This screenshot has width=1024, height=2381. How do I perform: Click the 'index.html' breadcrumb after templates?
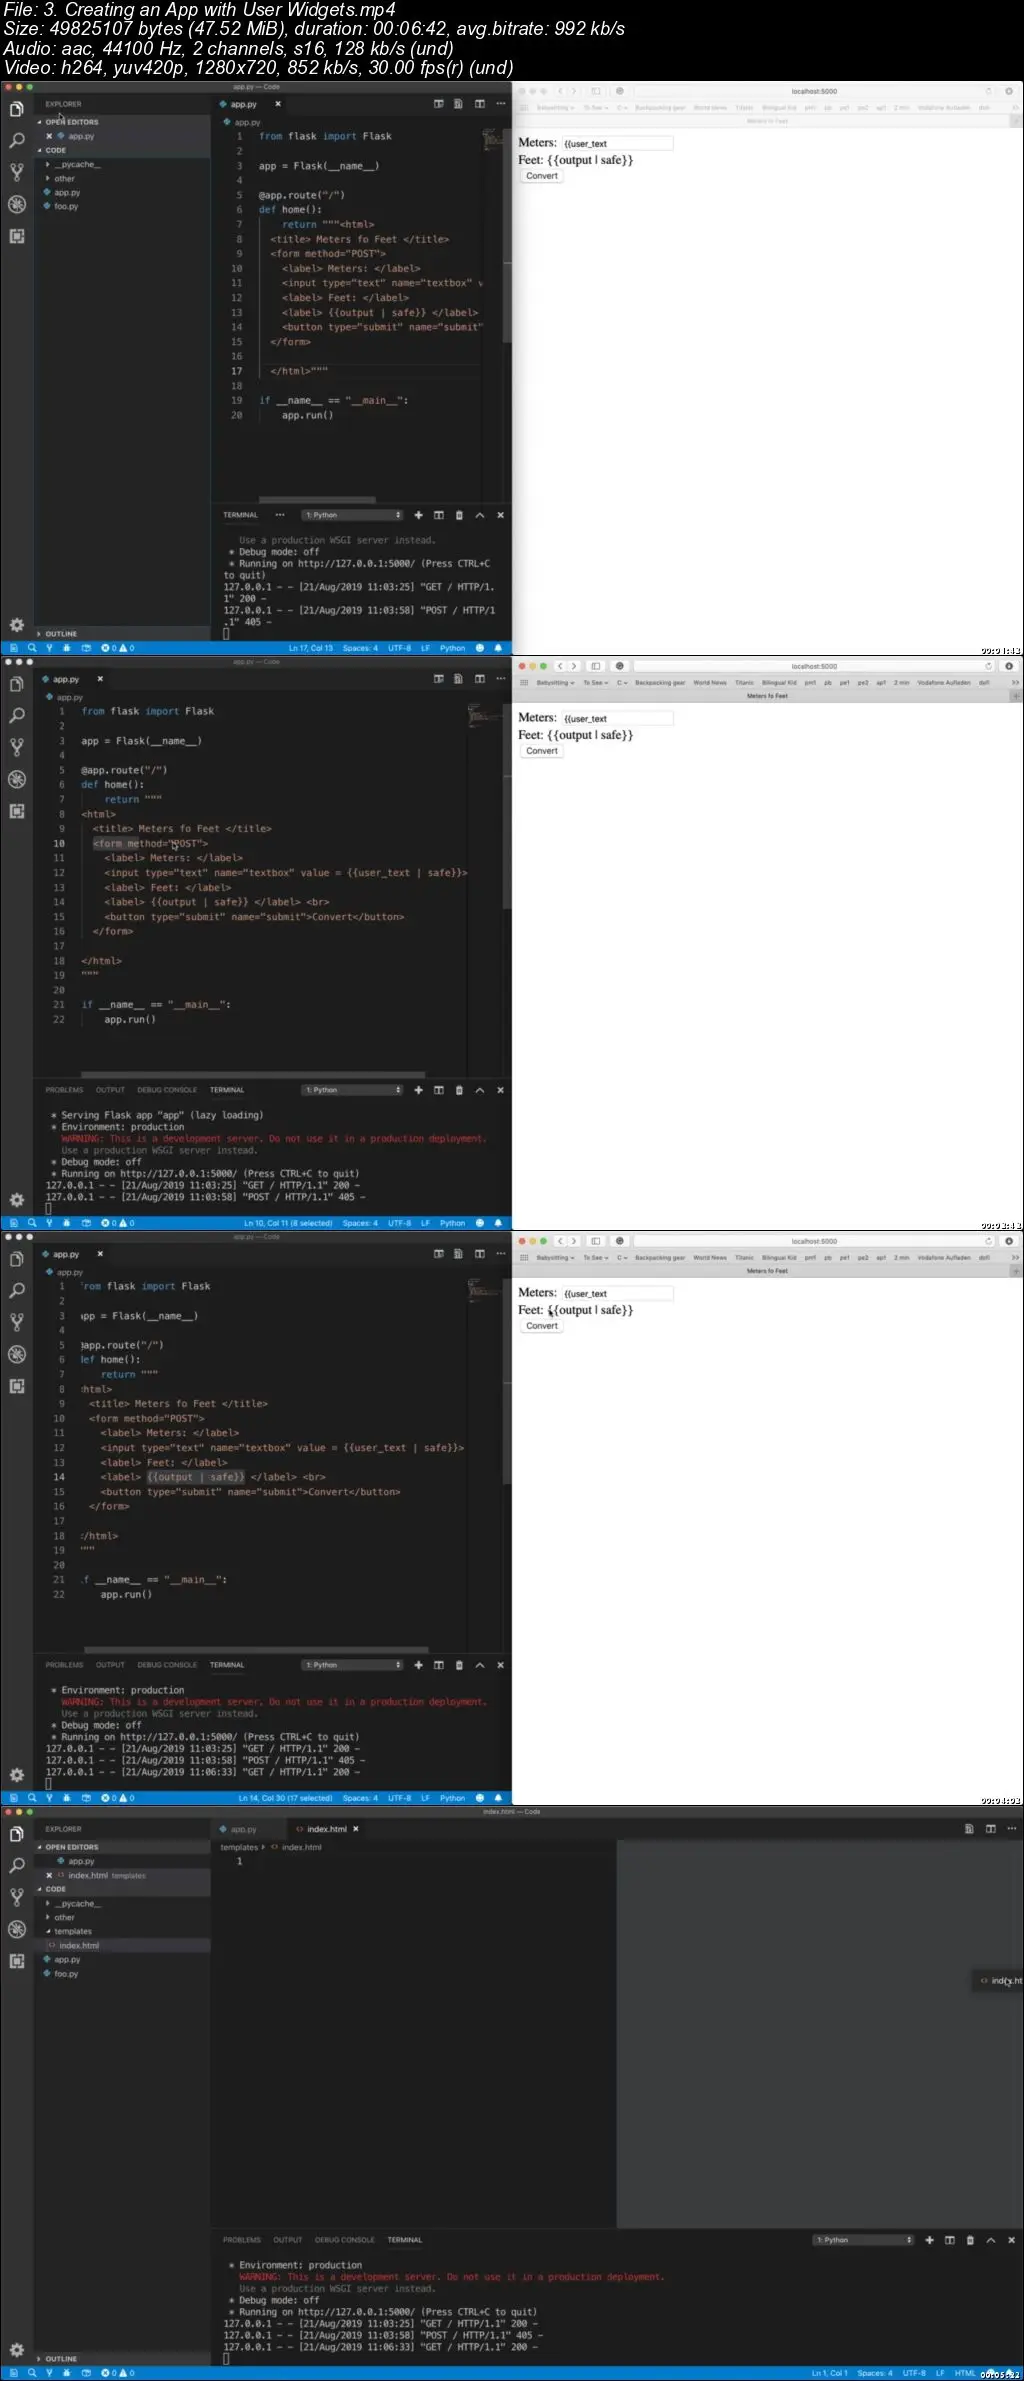[301, 1847]
